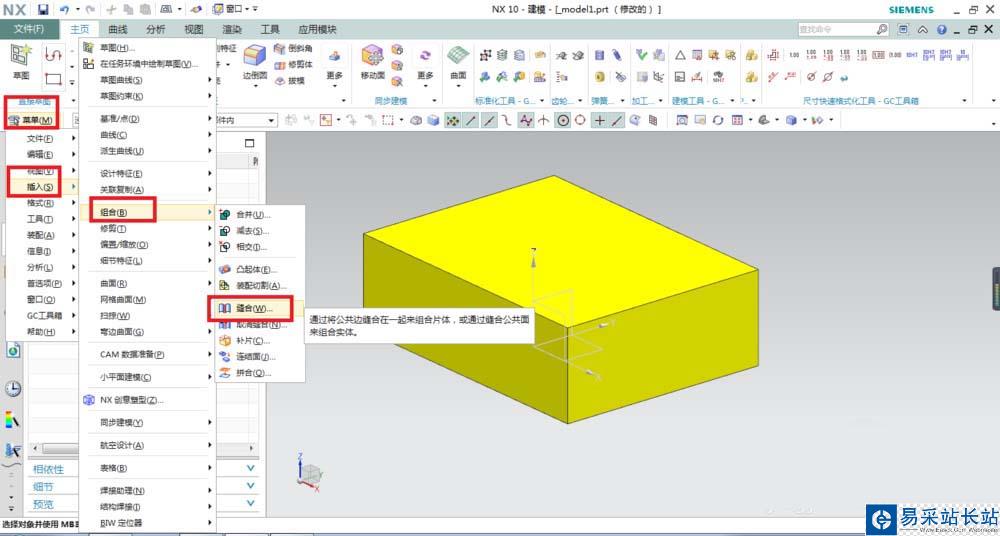Viewport: 1000px width, 536px height.
Task: Expand the 细节 section chevron
Action: [x=251, y=486]
